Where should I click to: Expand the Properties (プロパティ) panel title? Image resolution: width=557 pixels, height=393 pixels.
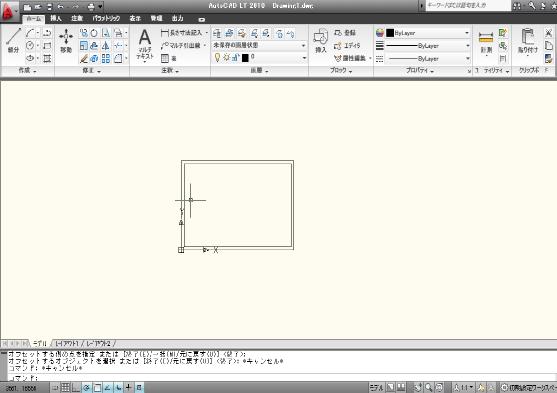[420, 70]
